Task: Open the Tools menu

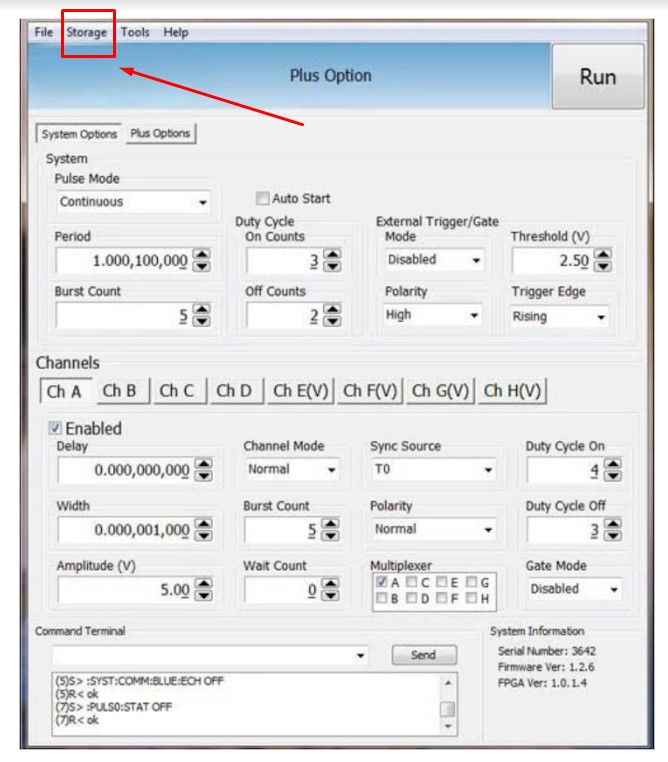Action: [x=135, y=33]
